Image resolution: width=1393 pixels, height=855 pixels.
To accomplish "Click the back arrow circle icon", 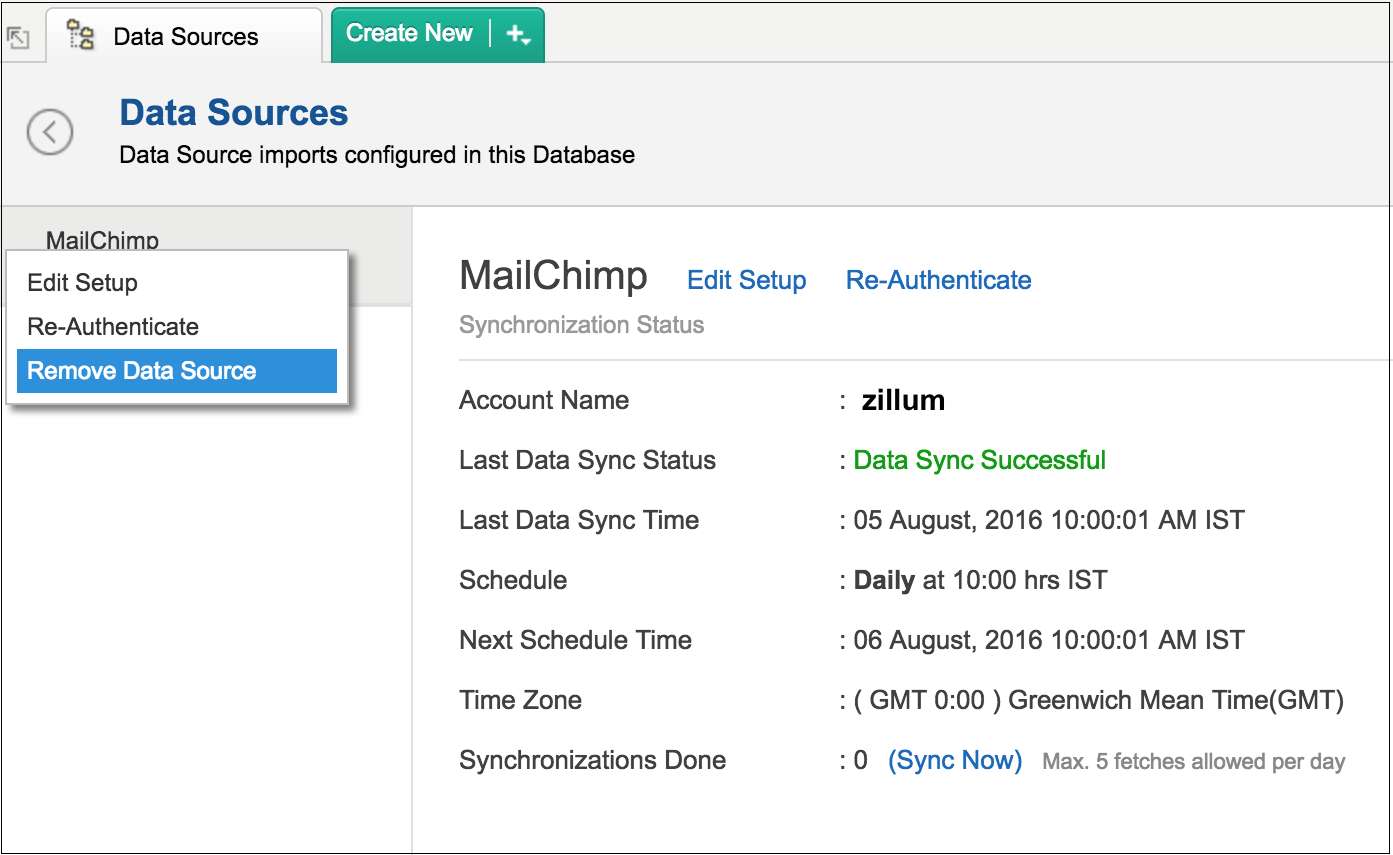I will (x=50, y=132).
